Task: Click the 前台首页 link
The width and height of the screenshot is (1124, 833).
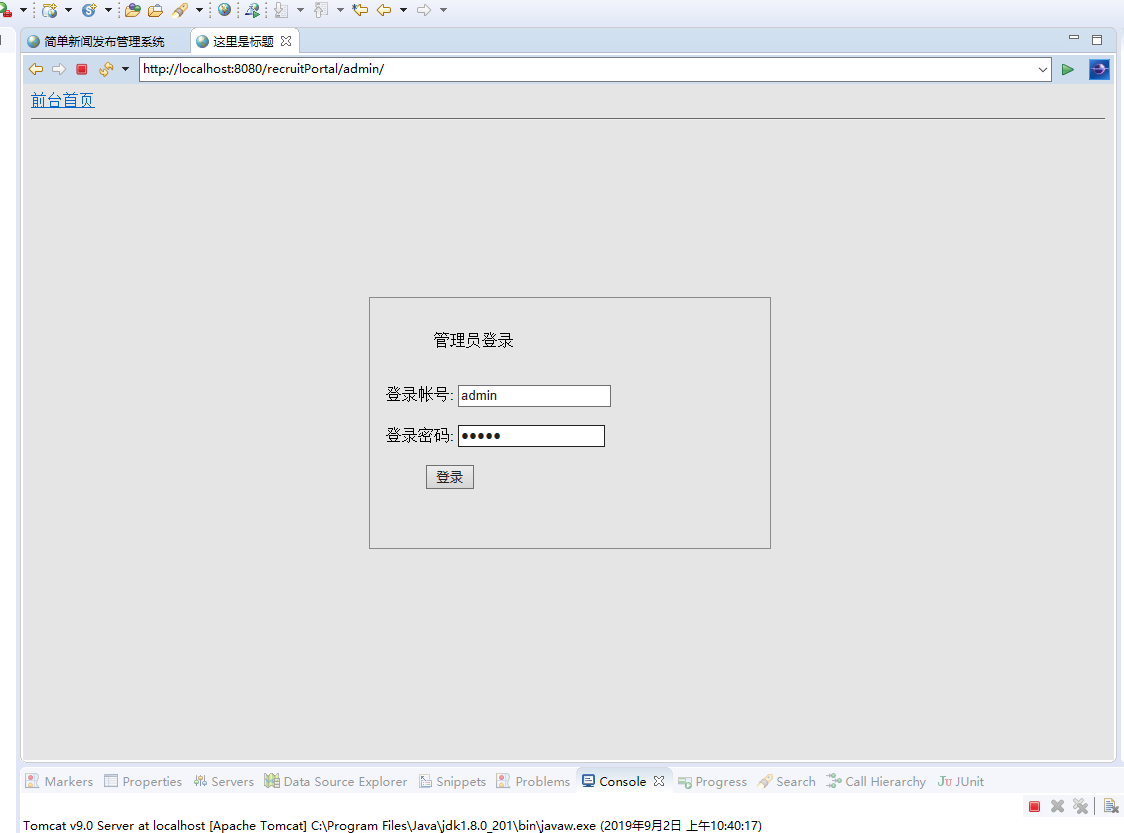Action: (62, 100)
